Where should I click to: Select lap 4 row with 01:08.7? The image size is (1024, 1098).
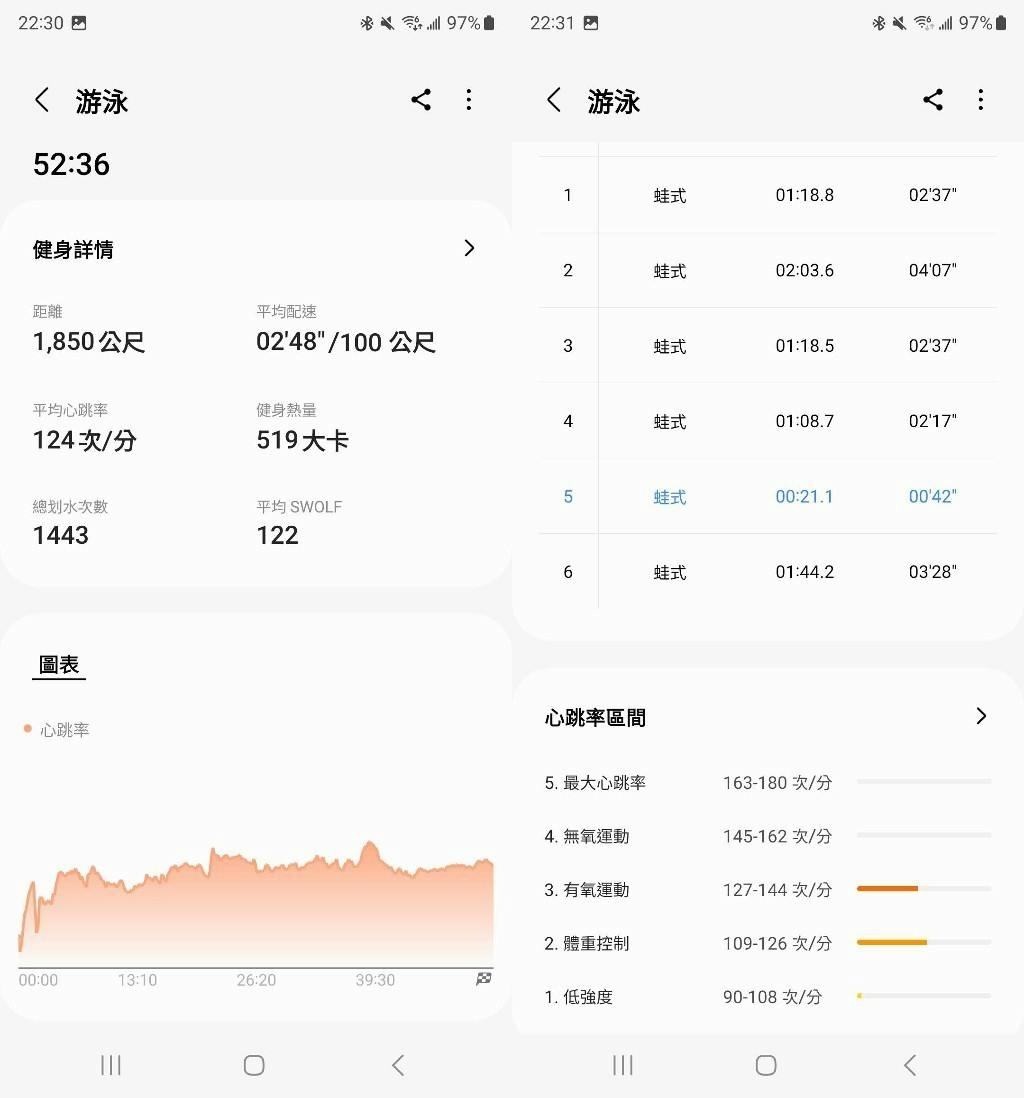(768, 421)
